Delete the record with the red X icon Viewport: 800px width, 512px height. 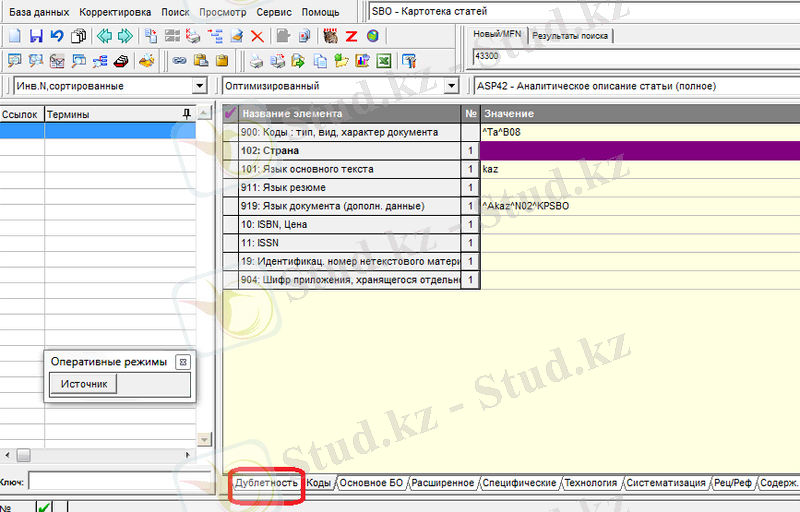257,36
